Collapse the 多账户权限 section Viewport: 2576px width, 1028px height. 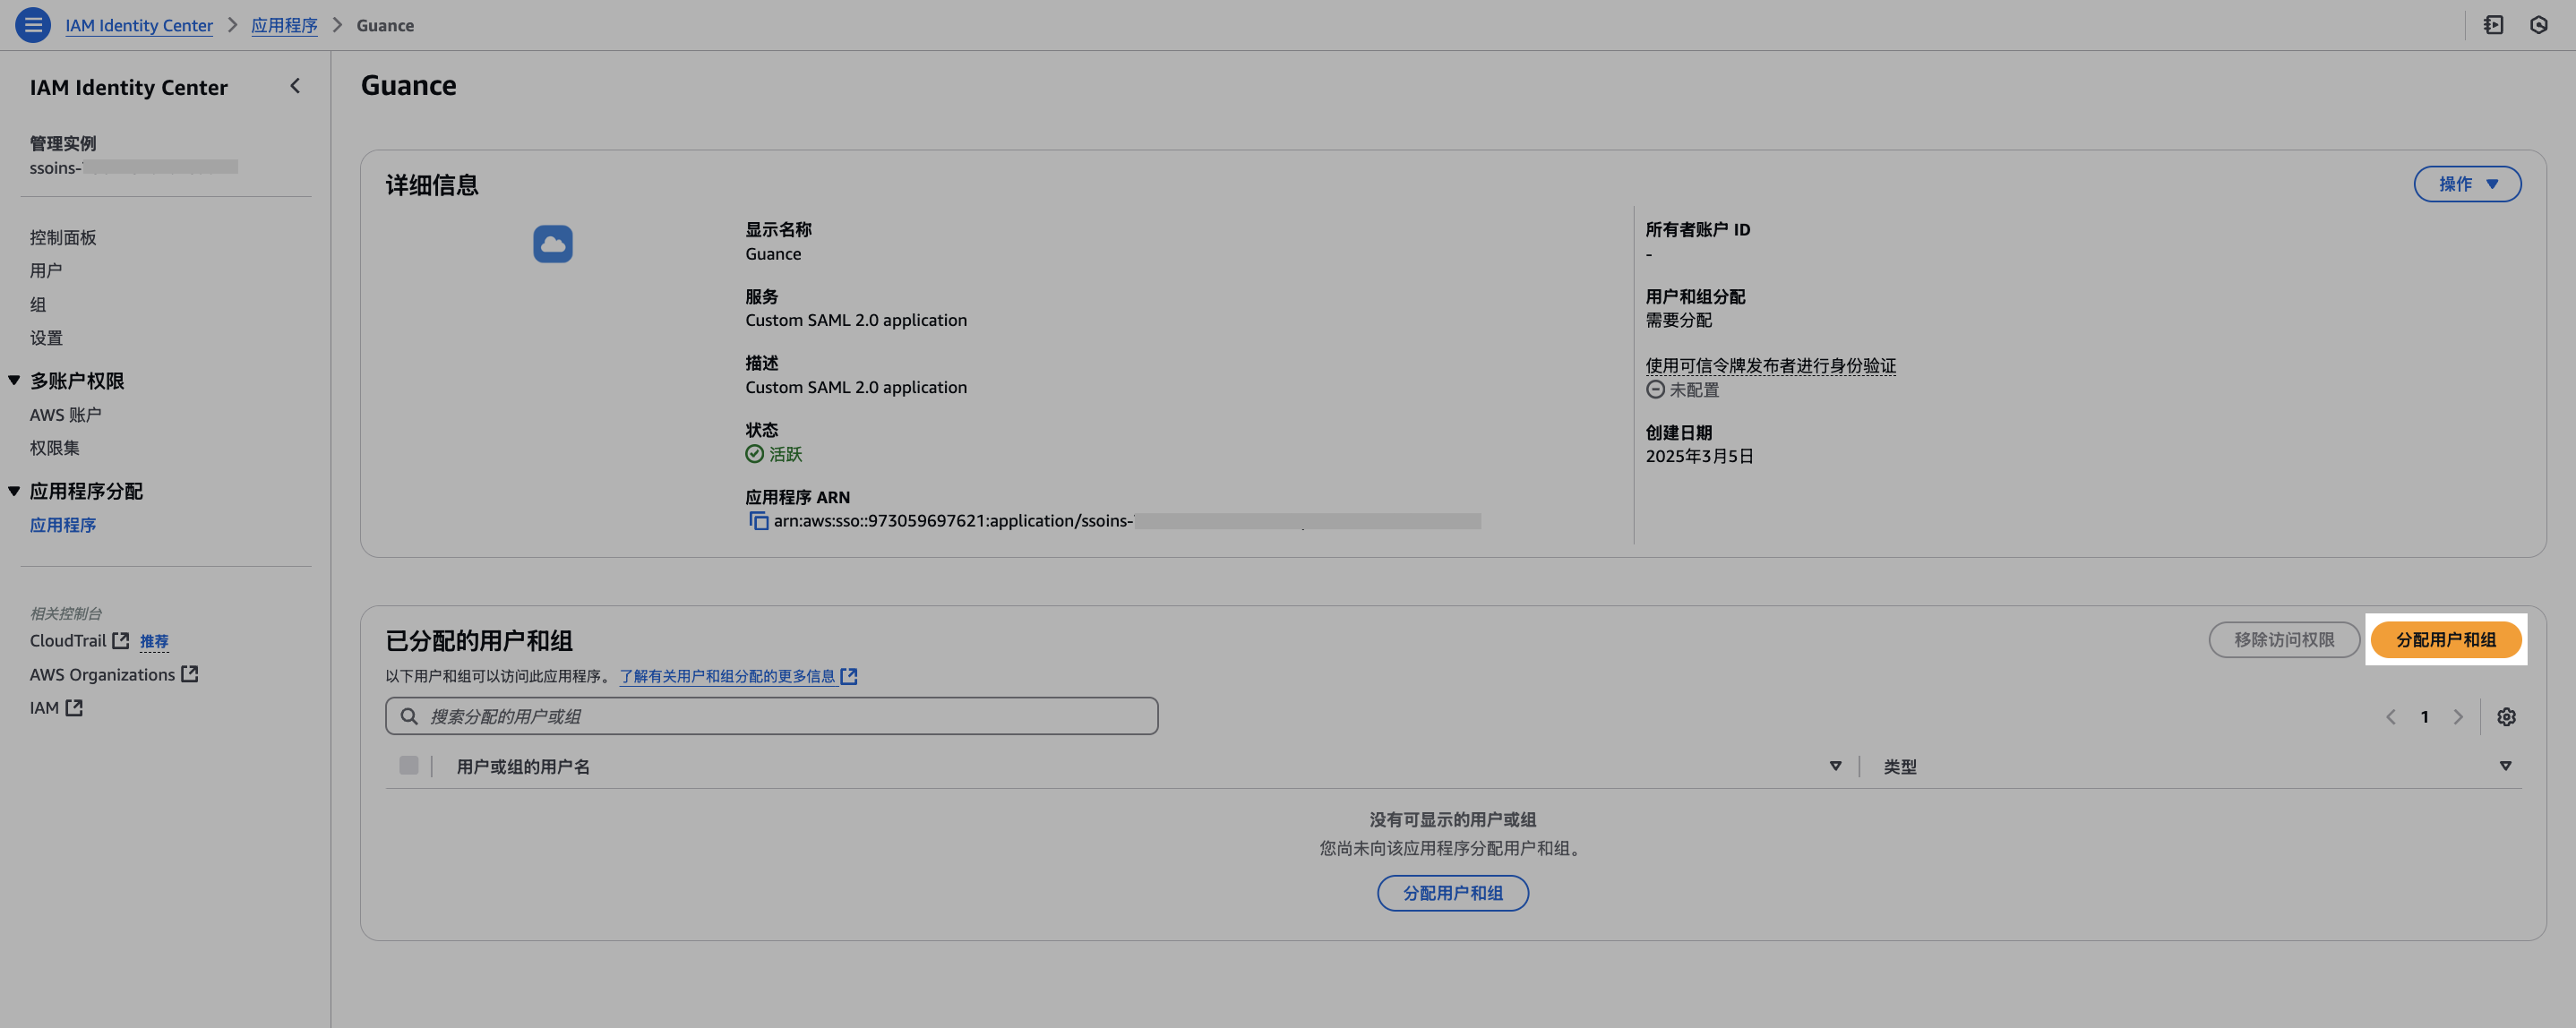click(14, 380)
